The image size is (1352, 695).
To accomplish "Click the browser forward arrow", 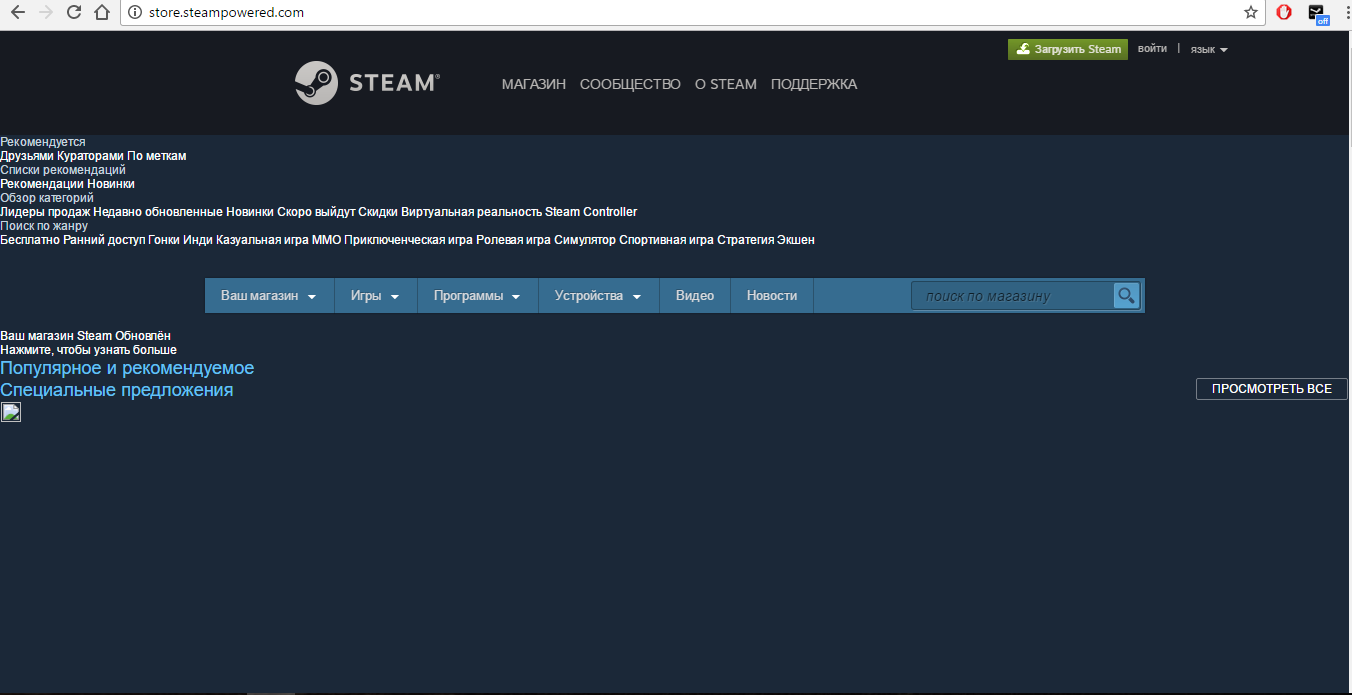I will coord(45,13).
